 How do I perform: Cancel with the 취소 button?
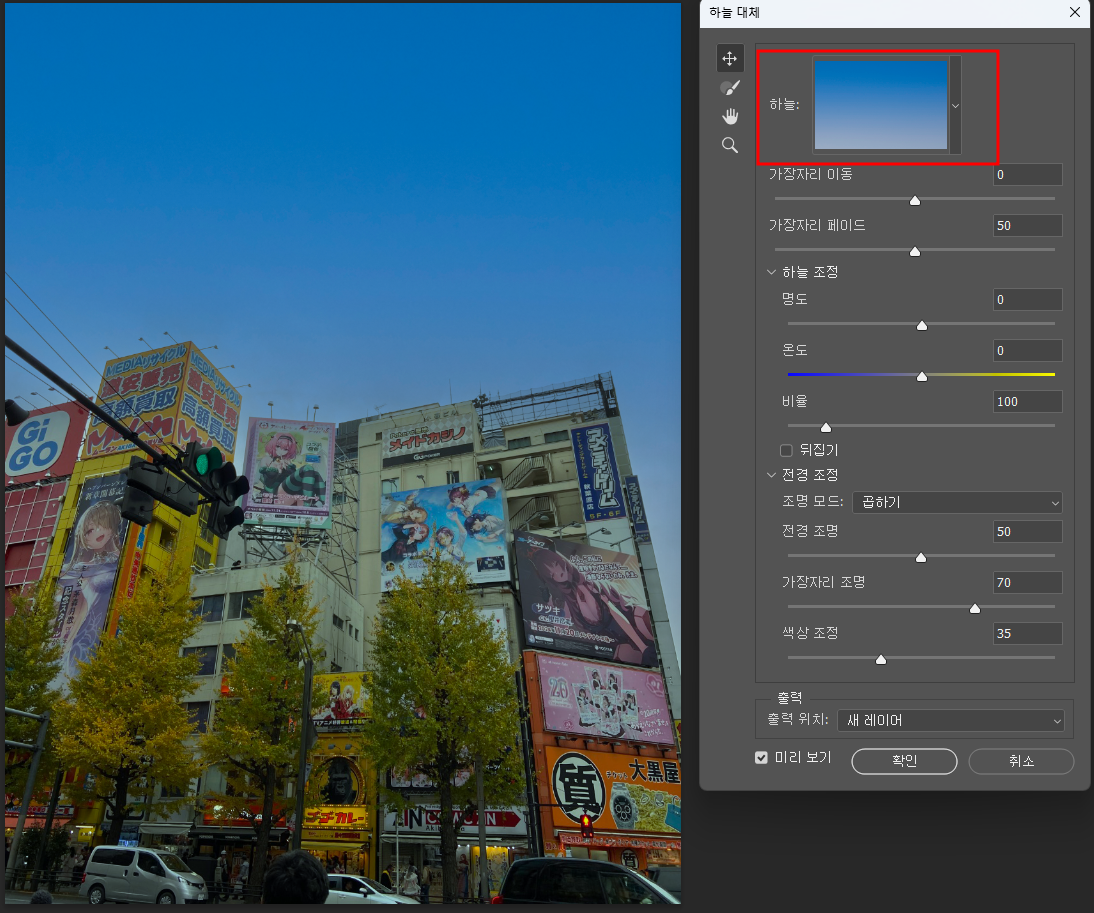1021,761
